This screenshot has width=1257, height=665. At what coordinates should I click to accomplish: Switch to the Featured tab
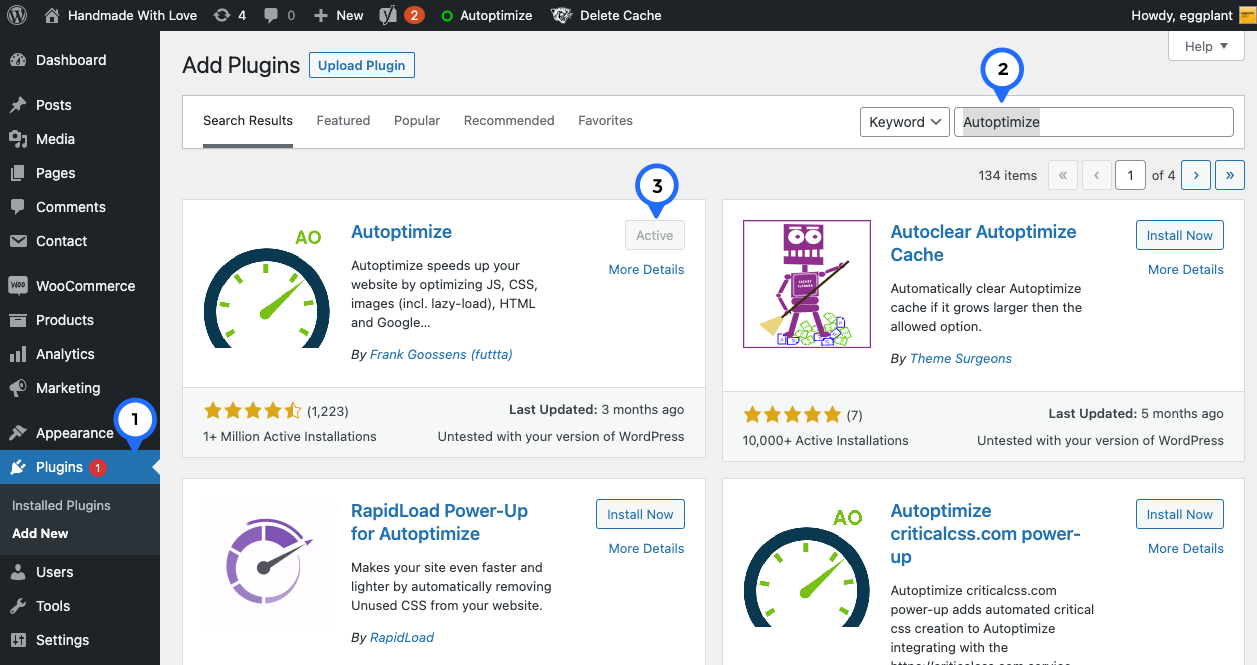tap(343, 120)
